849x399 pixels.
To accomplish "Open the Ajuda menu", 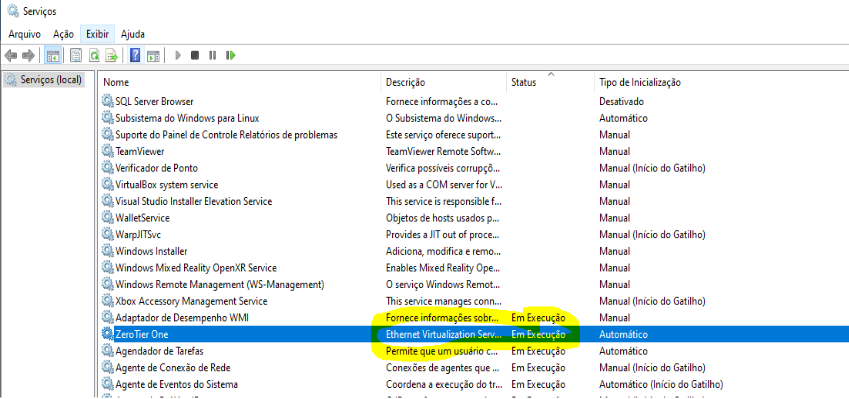I will click(133, 34).
